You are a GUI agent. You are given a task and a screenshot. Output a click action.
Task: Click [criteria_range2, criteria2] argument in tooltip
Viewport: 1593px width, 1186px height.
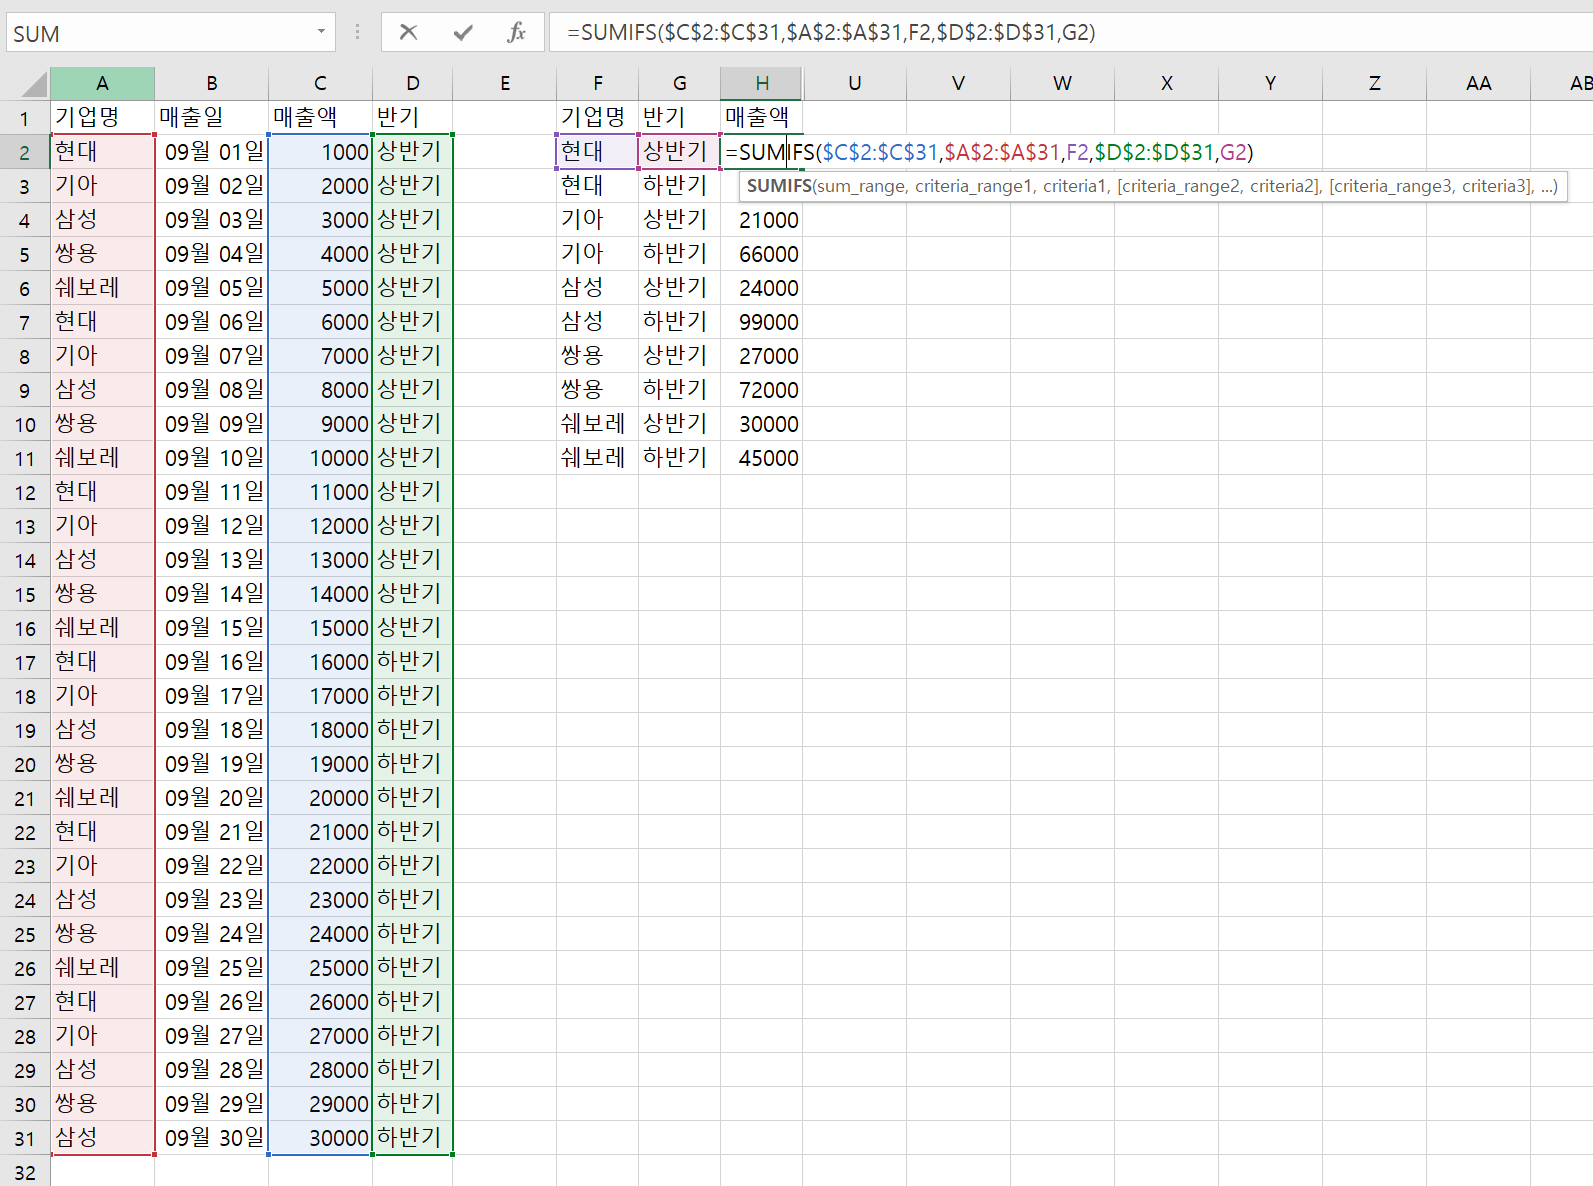tap(1218, 186)
